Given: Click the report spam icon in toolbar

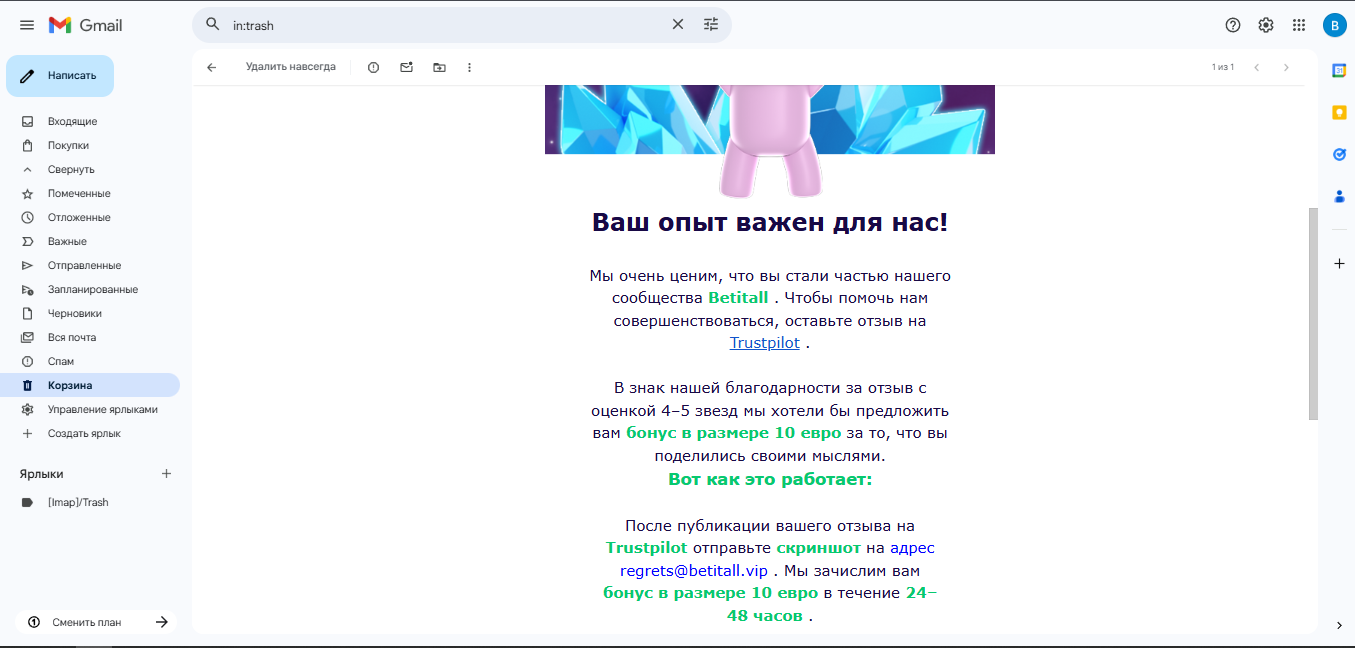Looking at the screenshot, I should [373, 67].
